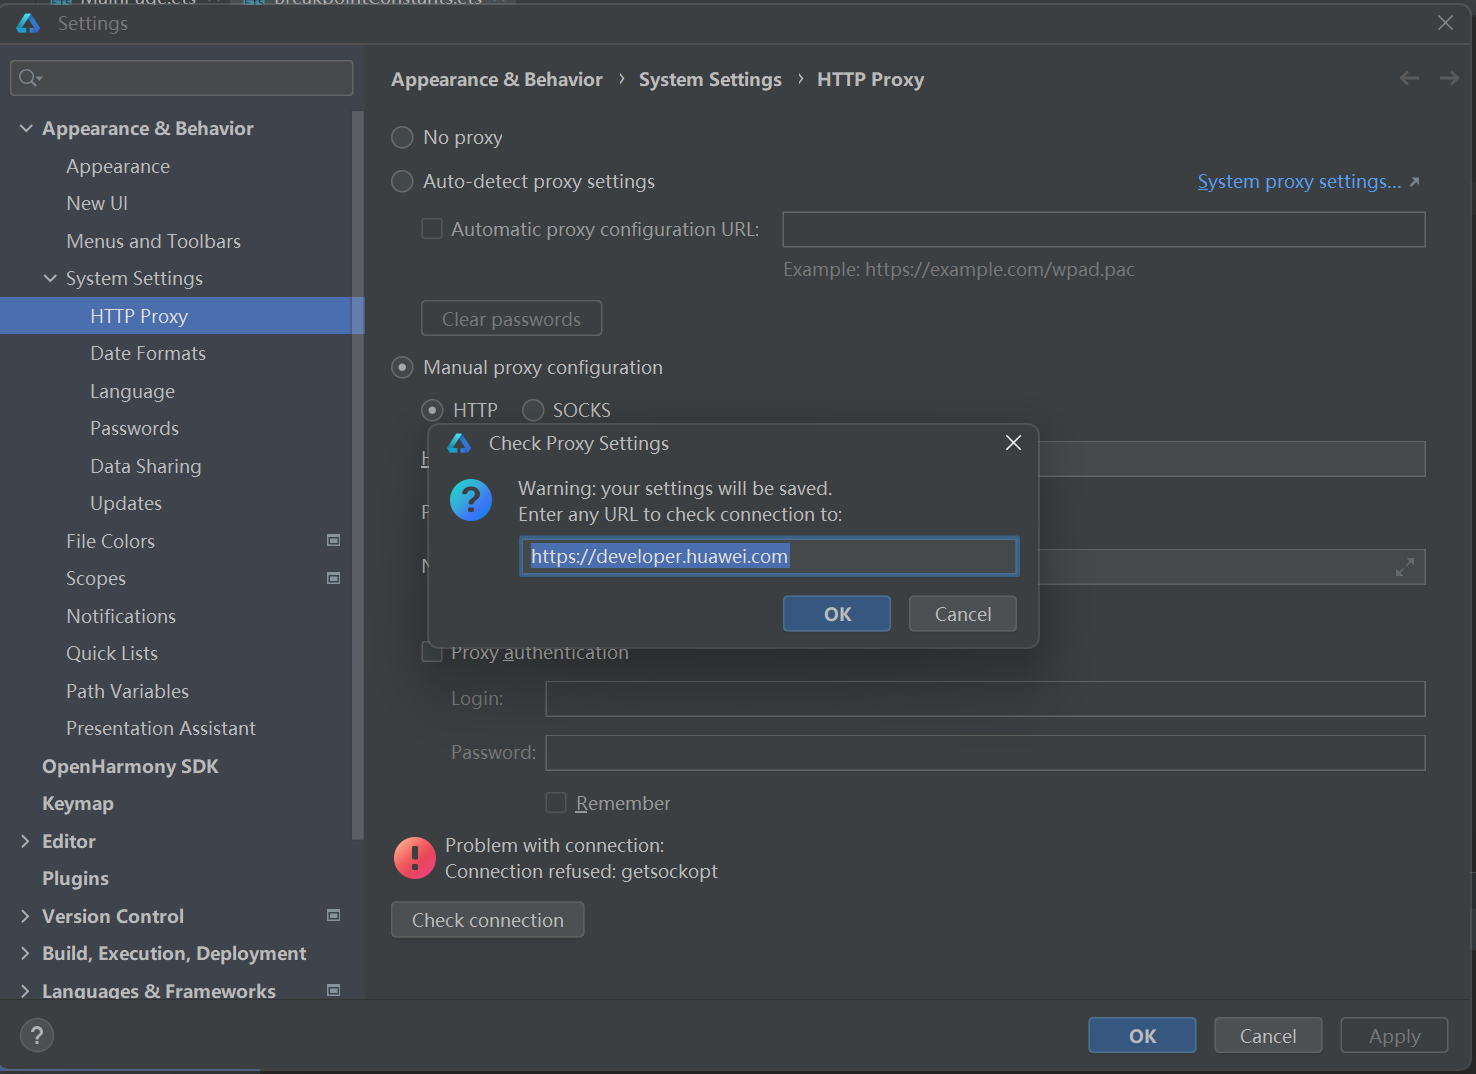Open the Date Formats settings page
Viewport: 1476px width, 1074px height.
point(148,353)
